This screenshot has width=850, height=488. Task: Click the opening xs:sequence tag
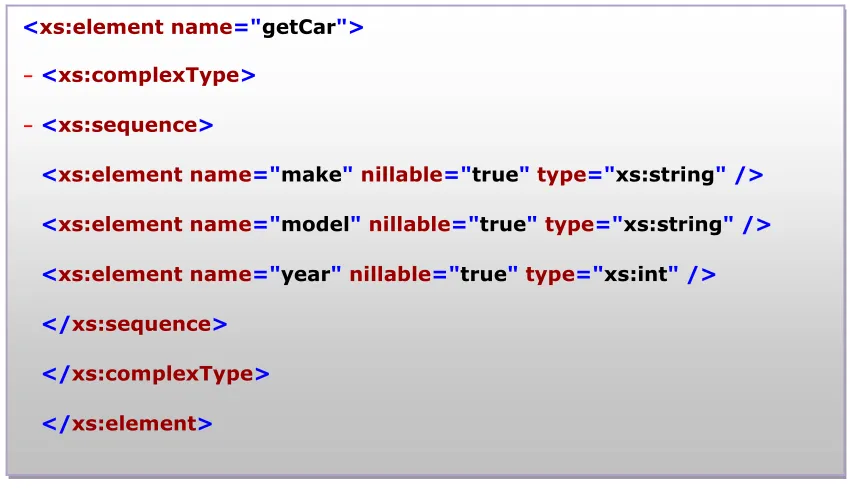point(127,126)
